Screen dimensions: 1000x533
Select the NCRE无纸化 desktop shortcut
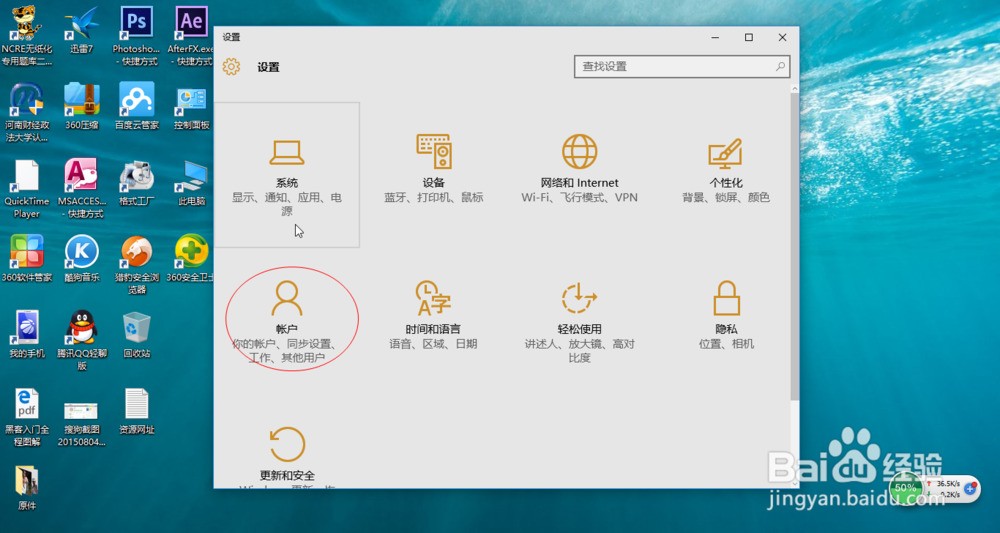pos(27,37)
